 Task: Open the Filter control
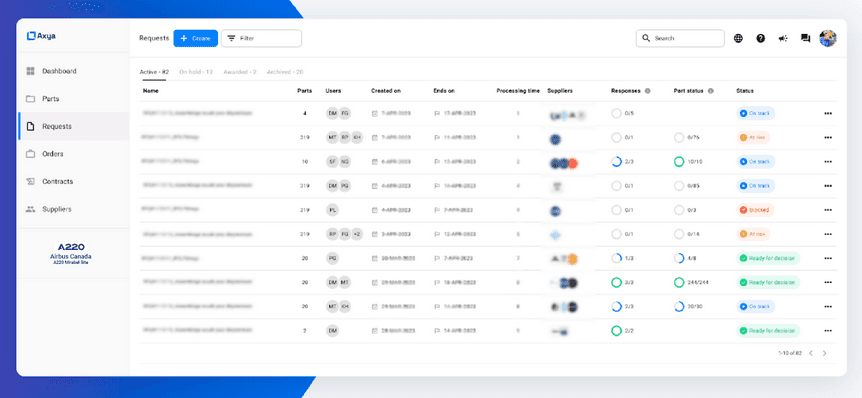(x=261, y=38)
